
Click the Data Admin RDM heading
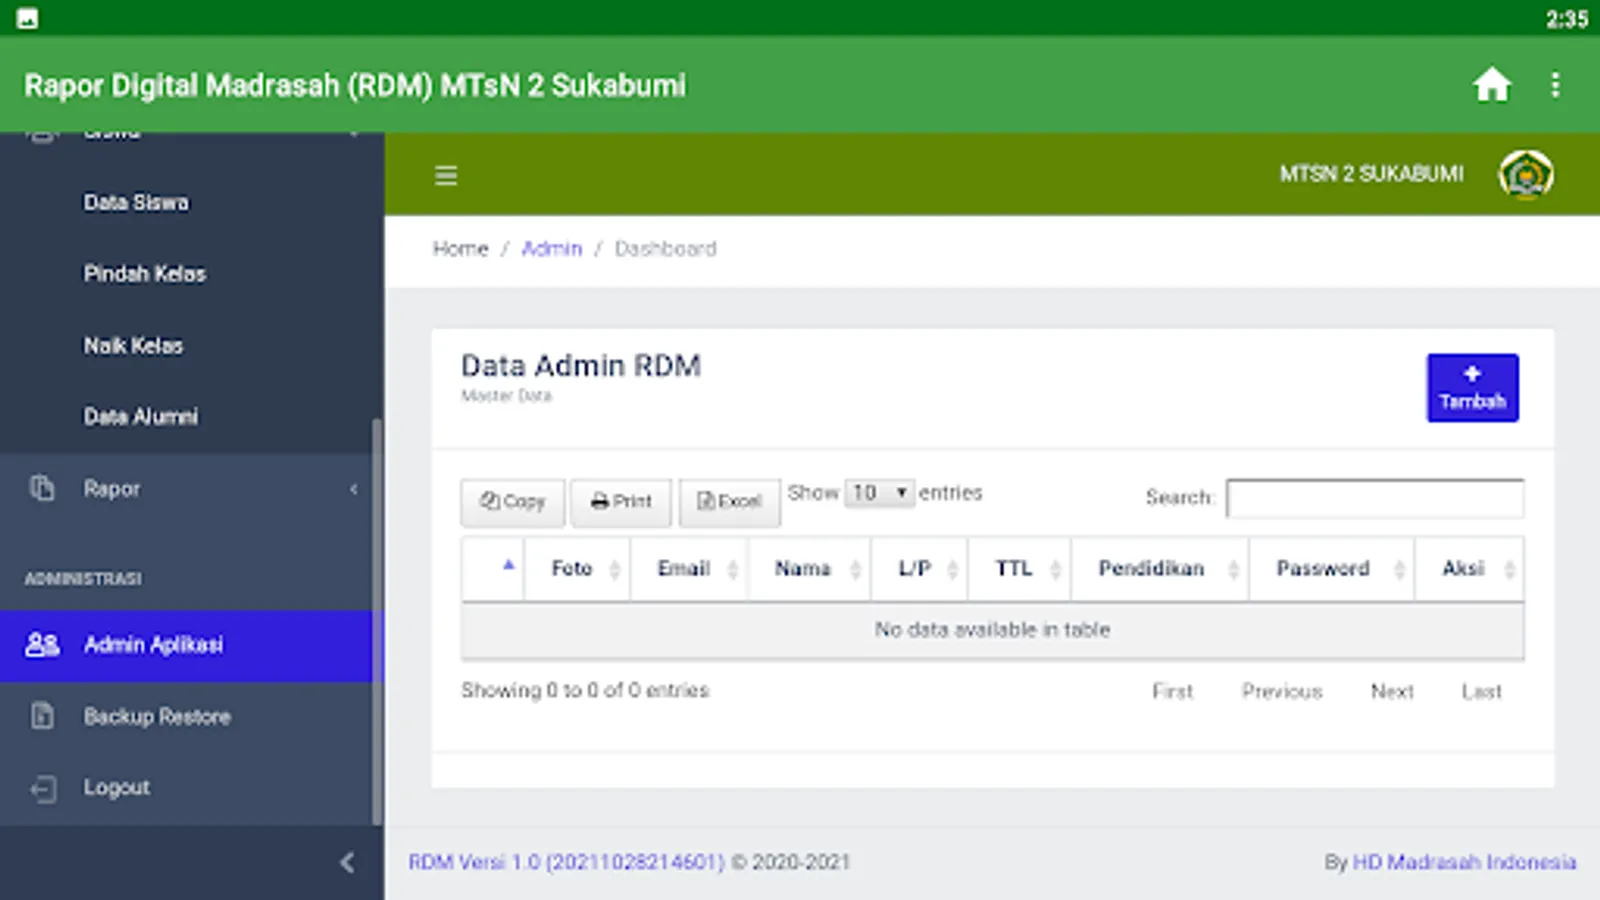581,366
